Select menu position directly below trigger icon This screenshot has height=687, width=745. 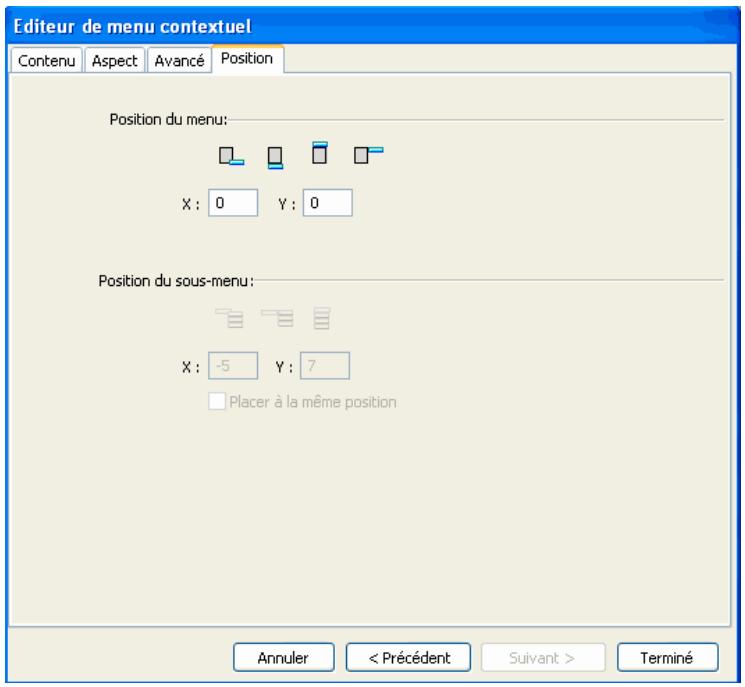coord(275,157)
